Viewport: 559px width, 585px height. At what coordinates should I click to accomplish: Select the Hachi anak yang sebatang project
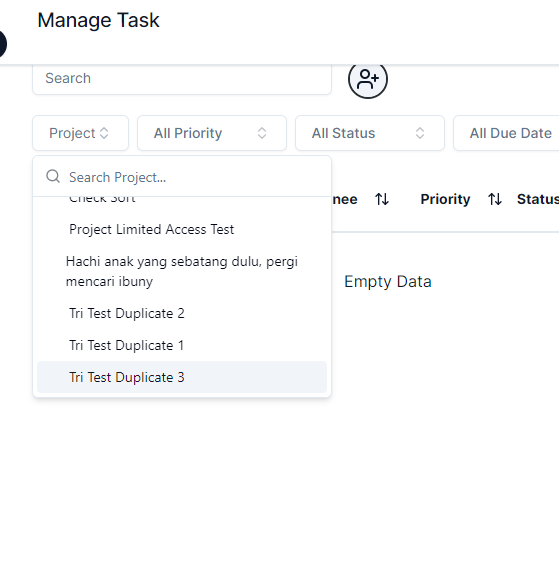pos(182,272)
